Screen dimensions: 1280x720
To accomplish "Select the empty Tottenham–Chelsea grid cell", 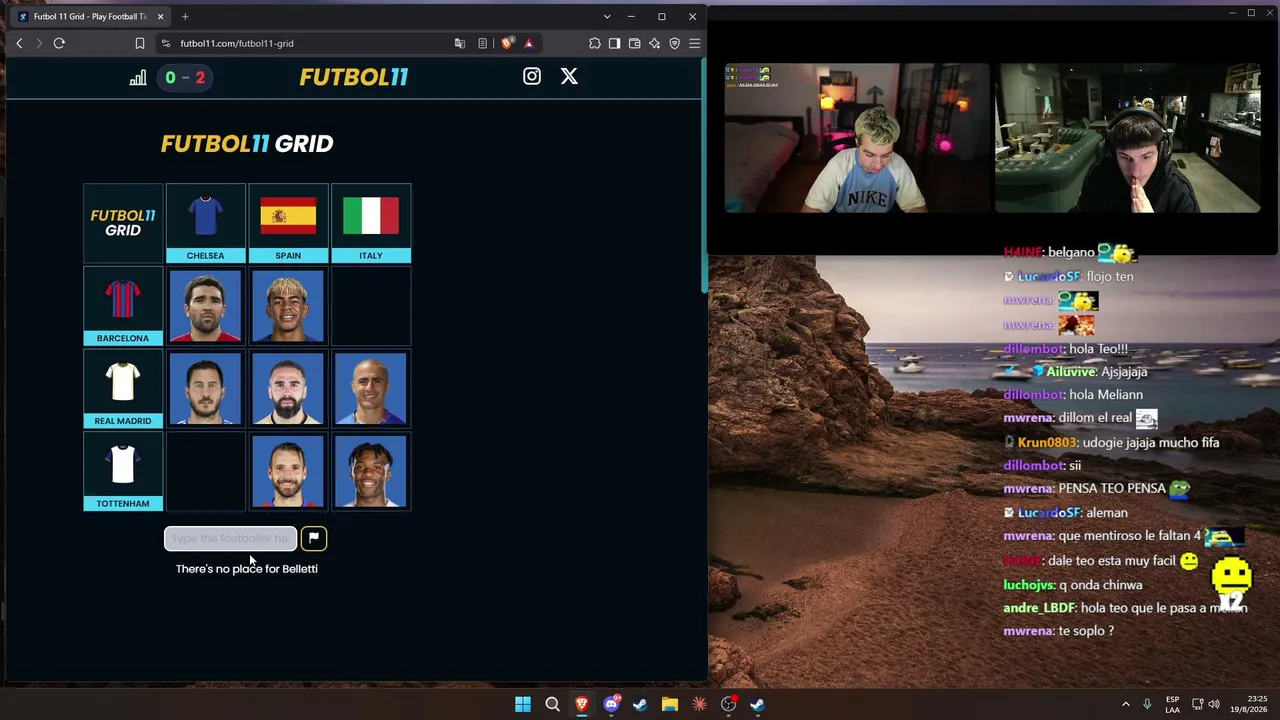I will click(x=205, y=472).
